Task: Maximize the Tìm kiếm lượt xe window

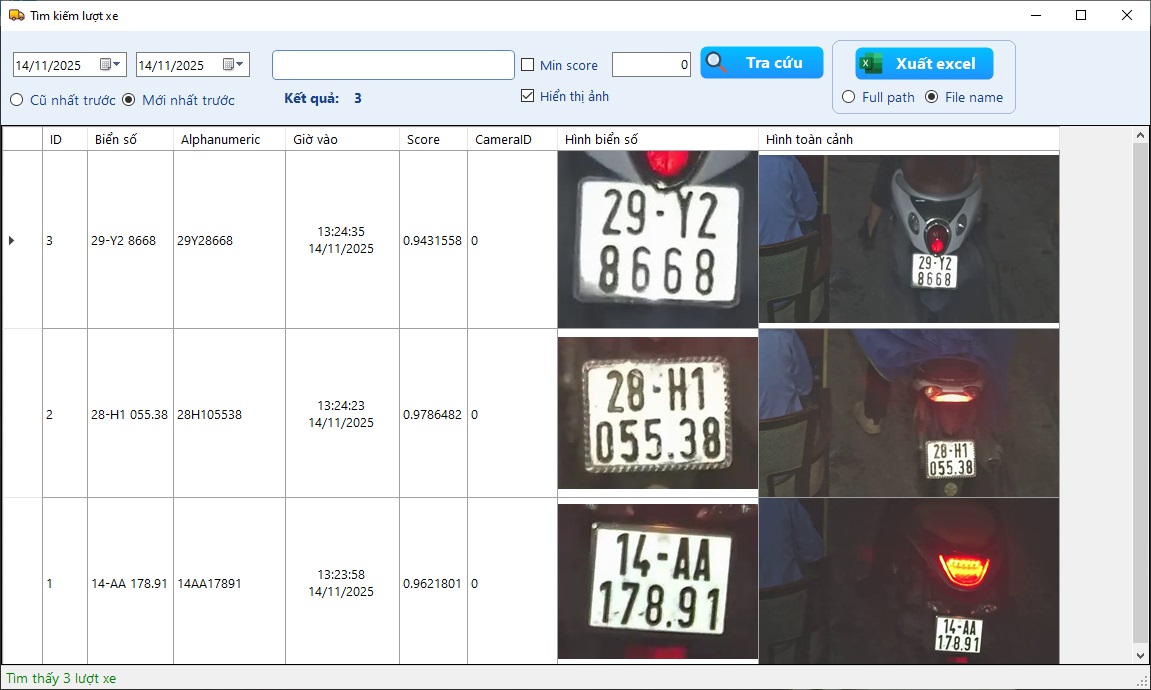Action: coord(1081,15)
